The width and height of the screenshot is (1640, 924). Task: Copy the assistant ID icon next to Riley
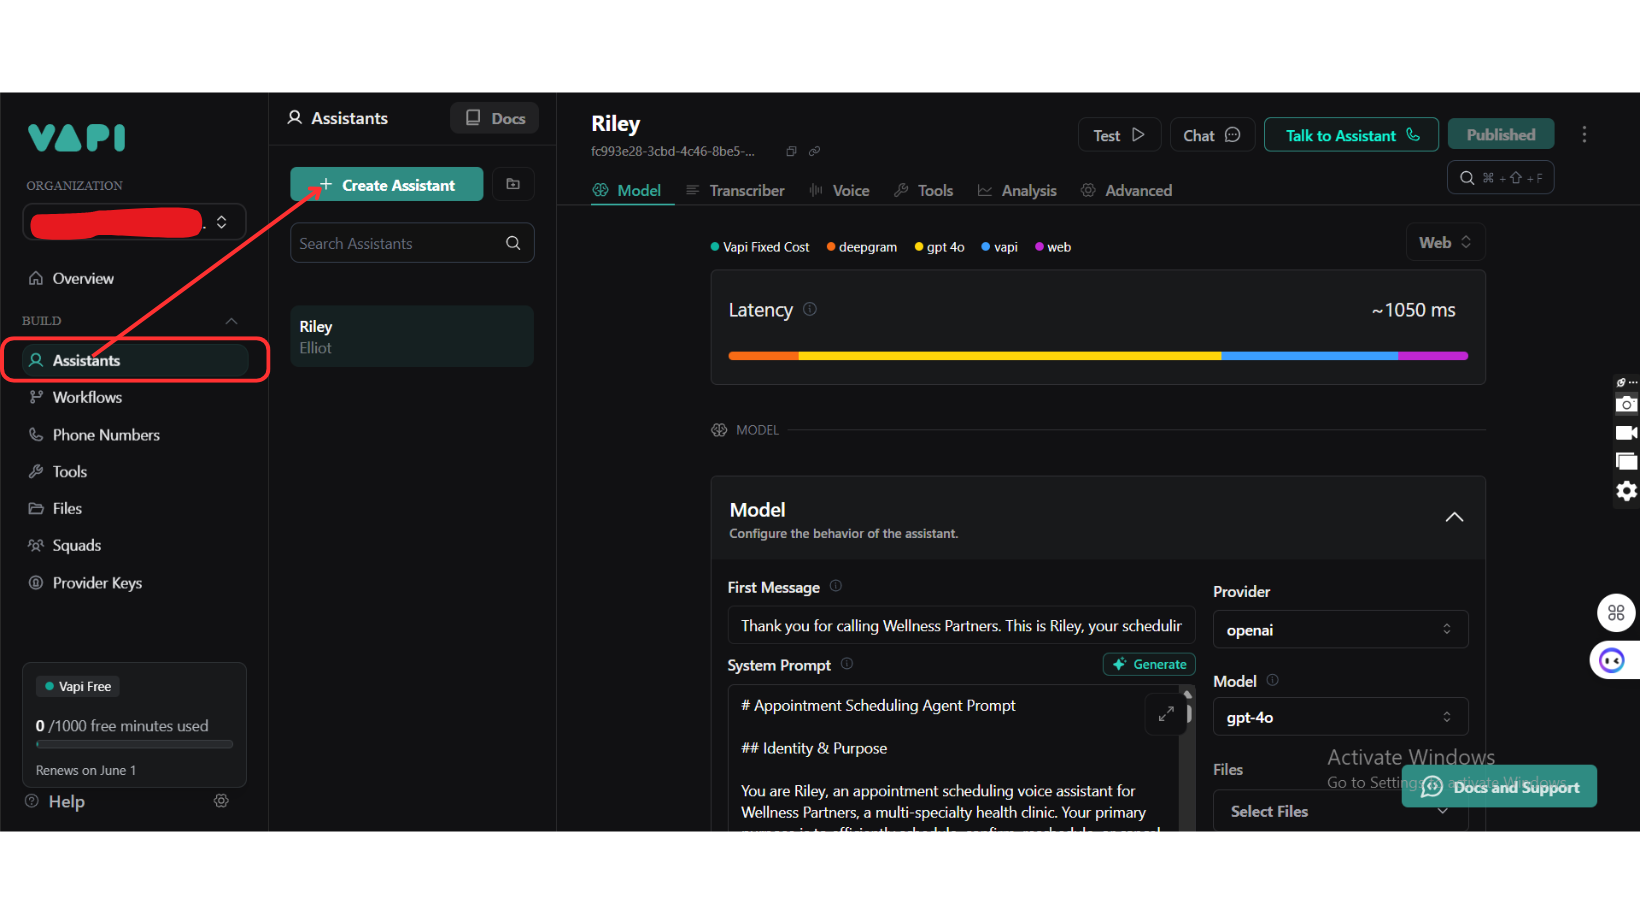(791, 152)
